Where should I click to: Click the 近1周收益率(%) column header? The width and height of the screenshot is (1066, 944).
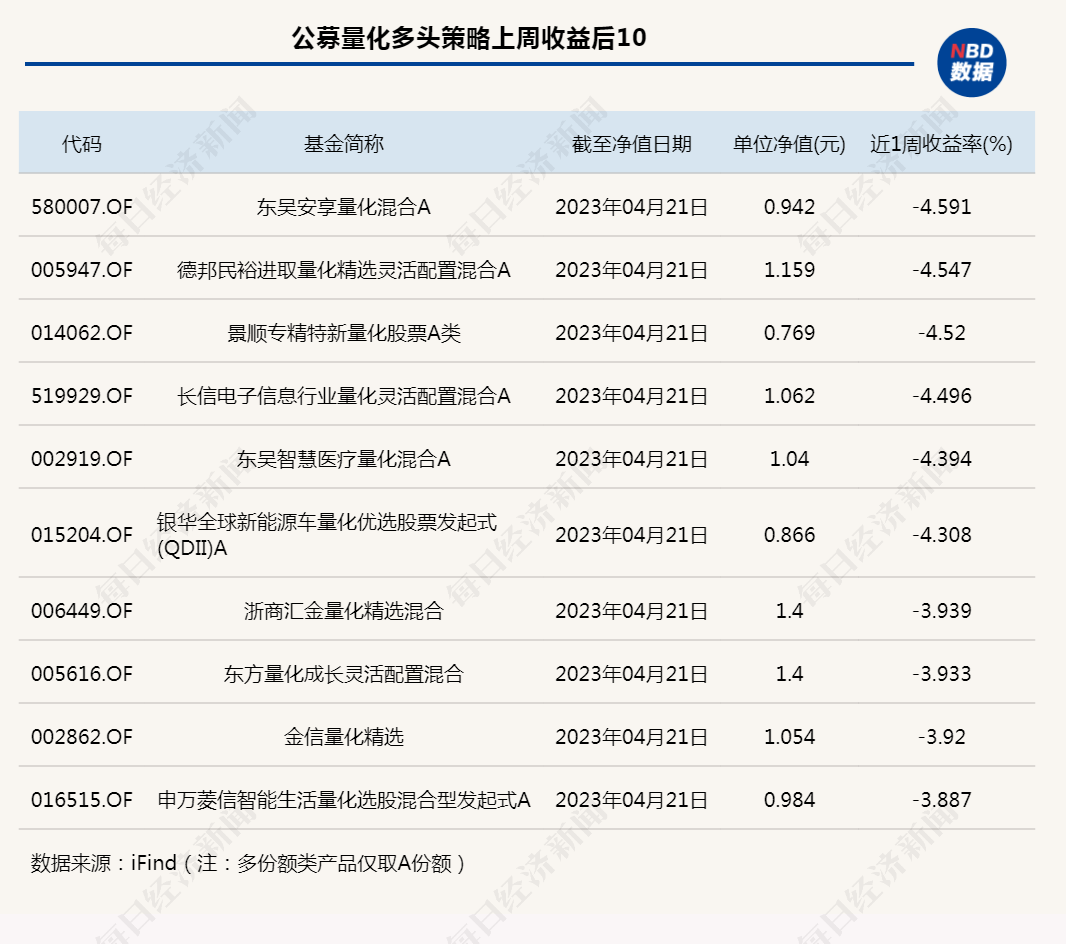tap(942, 144)
